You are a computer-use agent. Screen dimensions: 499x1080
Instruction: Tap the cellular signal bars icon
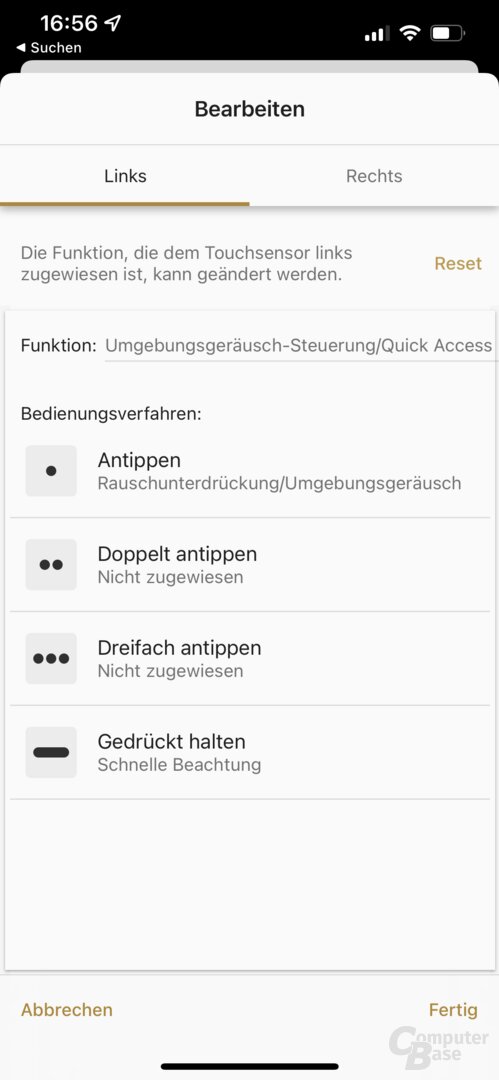(377, 33)
